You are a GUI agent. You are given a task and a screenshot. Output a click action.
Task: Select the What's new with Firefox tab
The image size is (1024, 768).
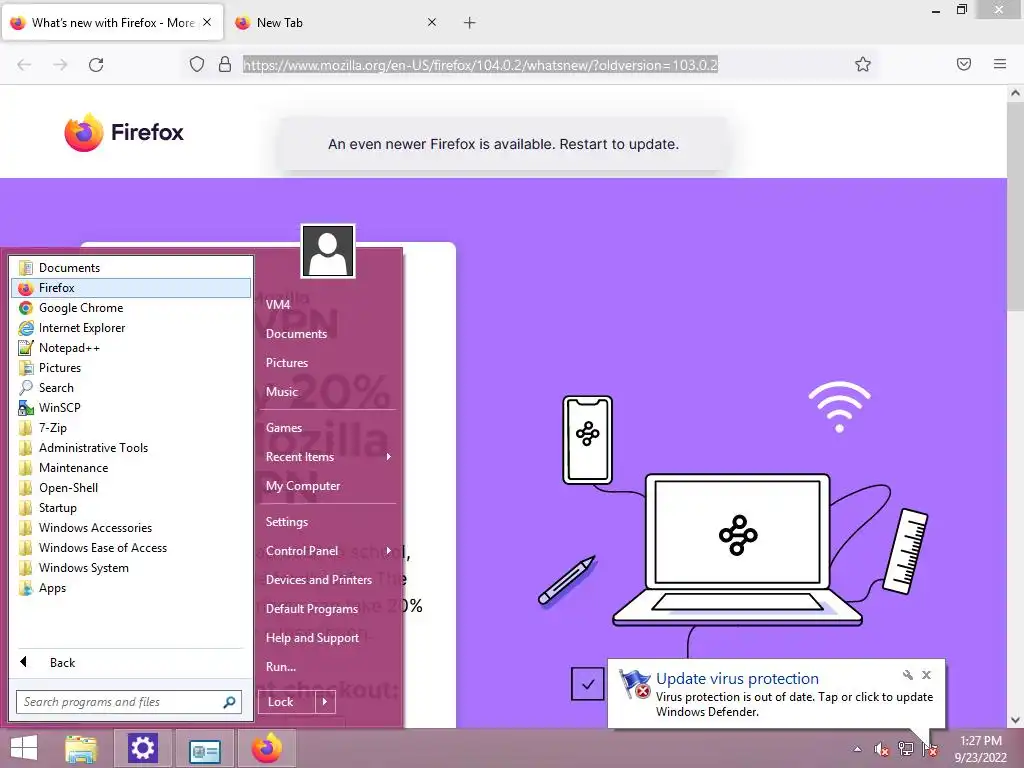pyautogui.click(x=112, y=23)
